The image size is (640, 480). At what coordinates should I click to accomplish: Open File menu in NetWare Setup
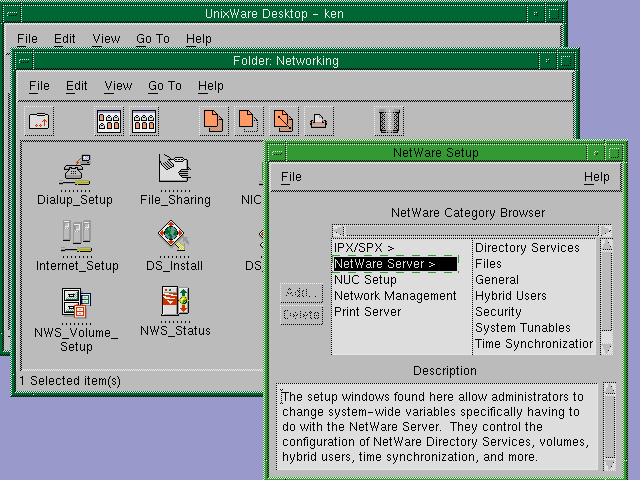tap(291, 177)
